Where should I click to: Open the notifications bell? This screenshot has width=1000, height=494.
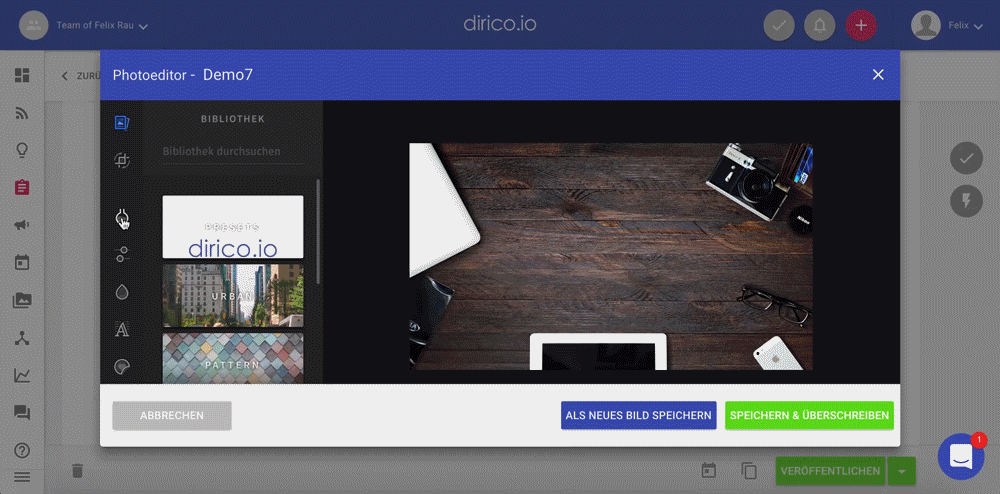click(820, 25)
